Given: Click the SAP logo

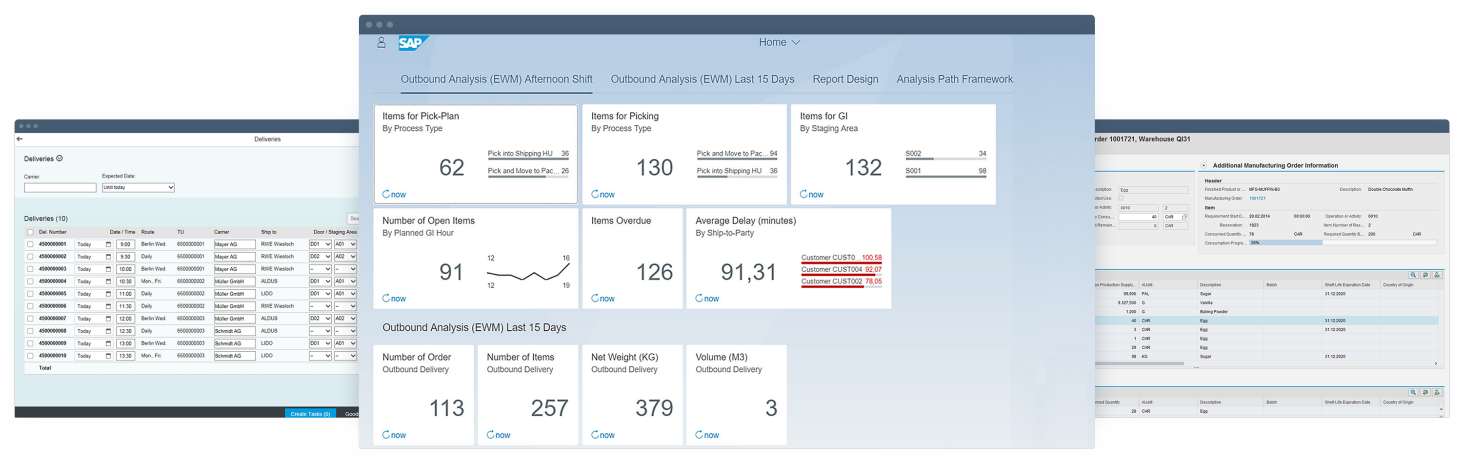Looking at the screenshot, I should [414, 43].
